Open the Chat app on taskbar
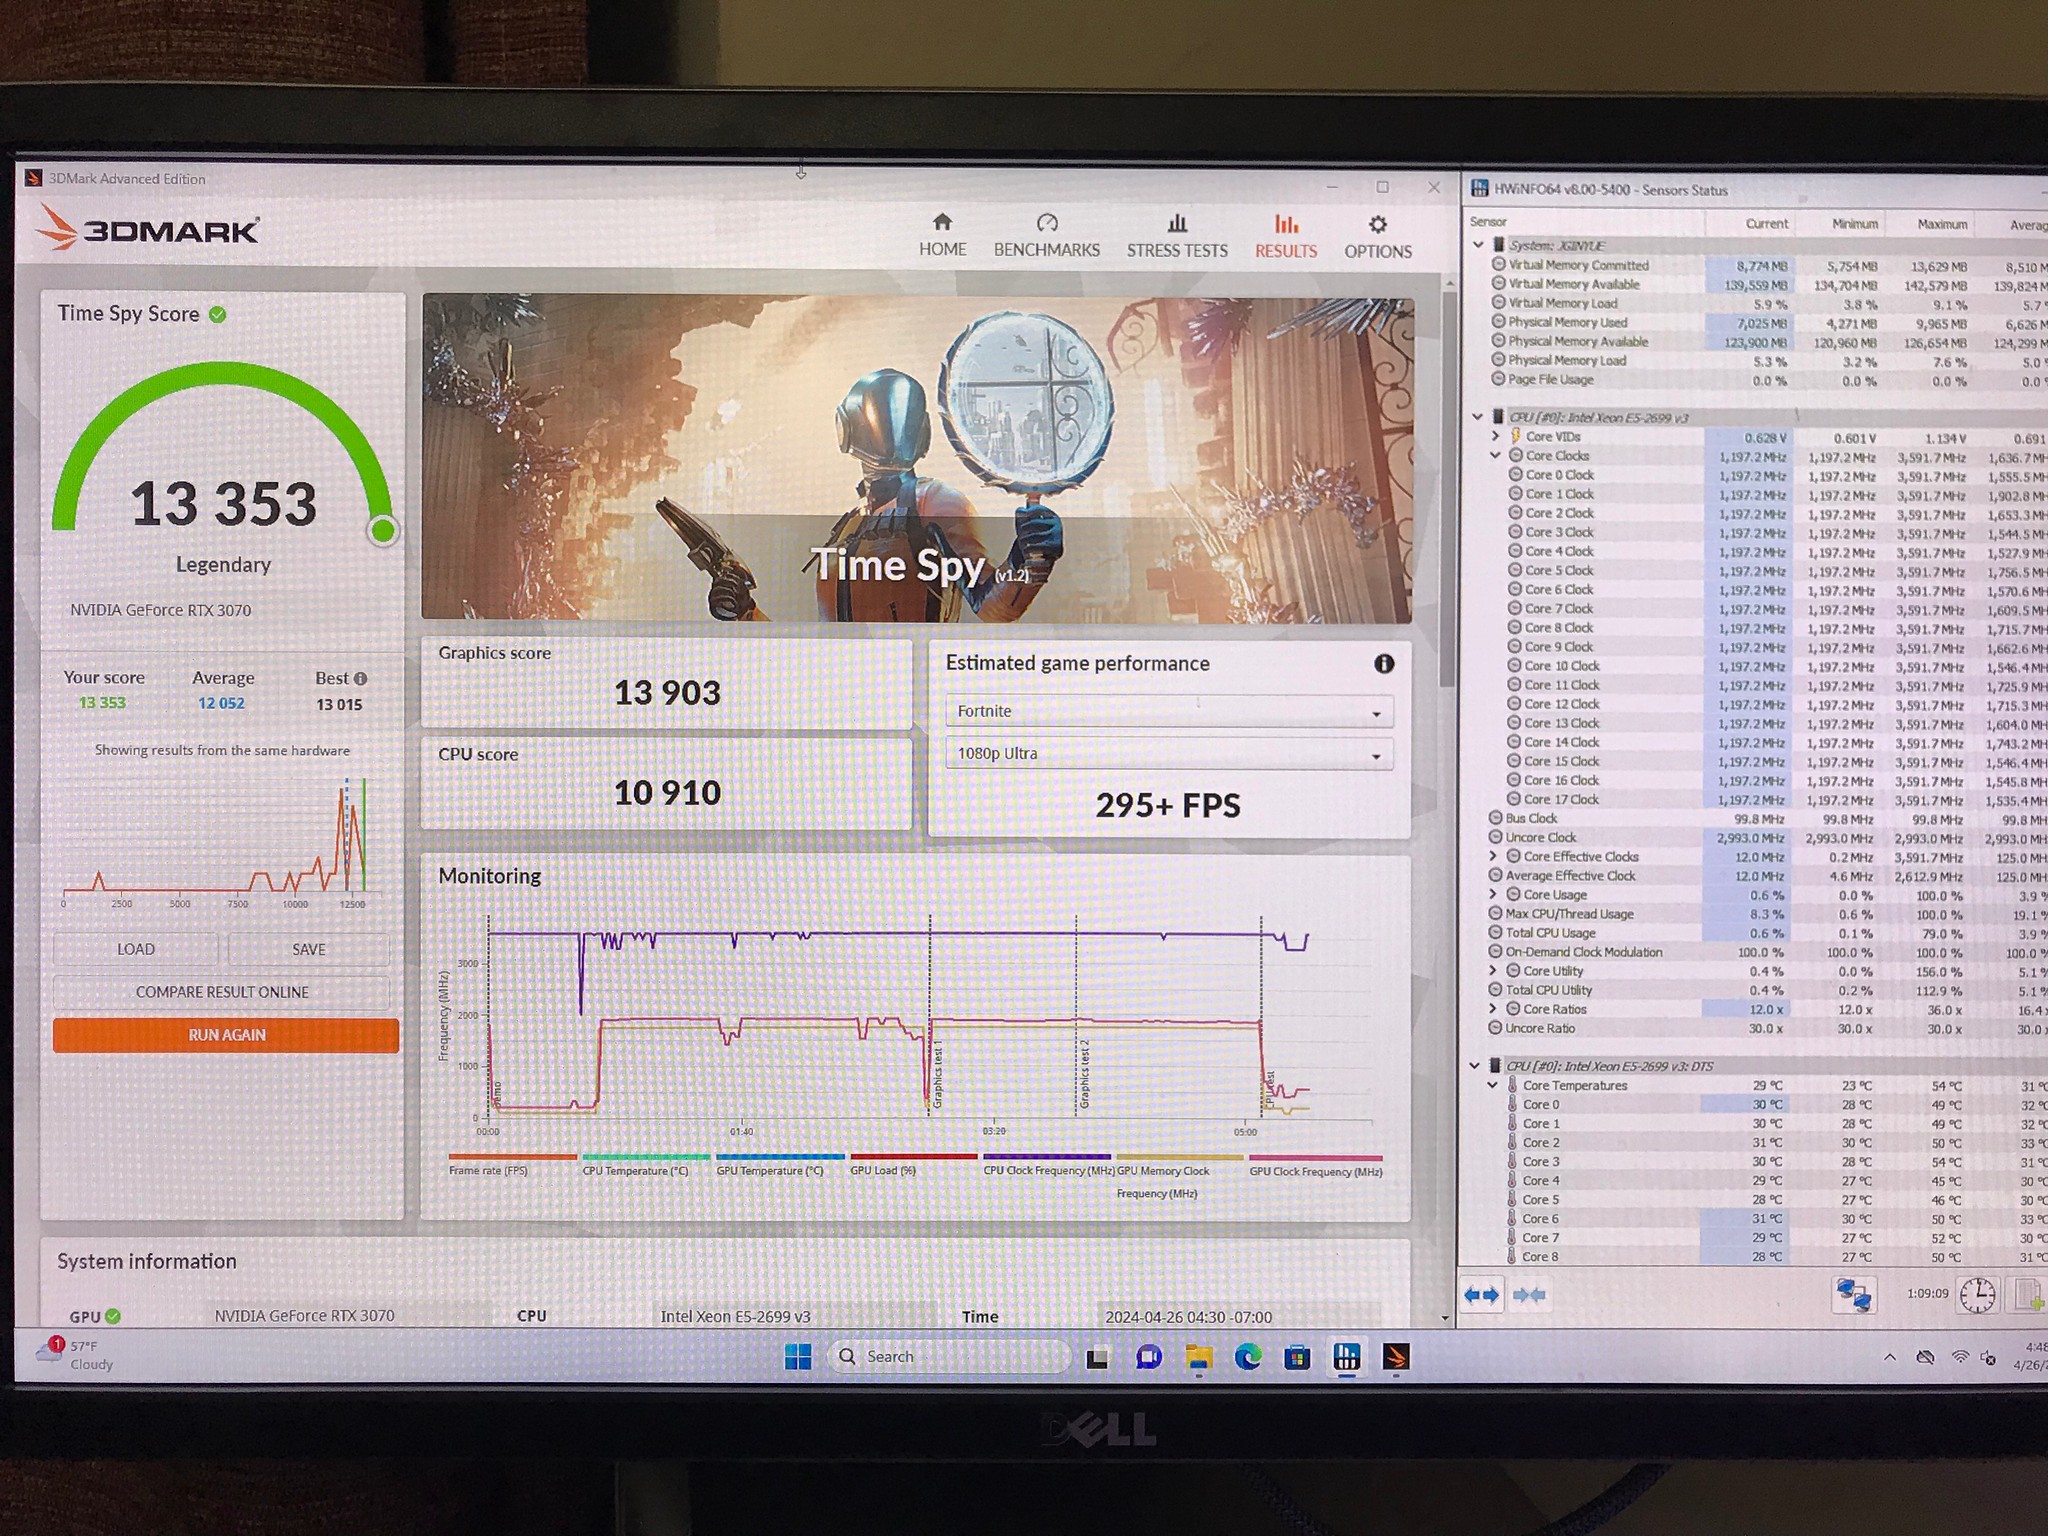 1148,1357
